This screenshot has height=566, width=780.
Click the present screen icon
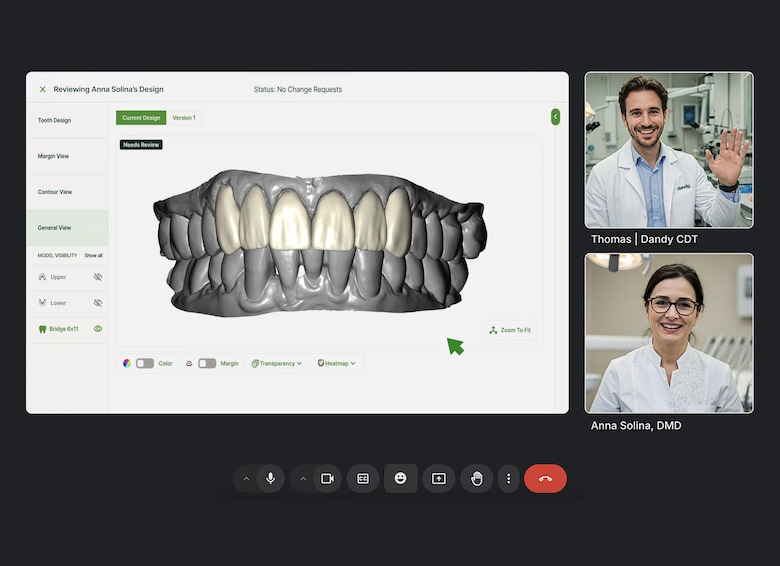click(x=438, y=479)
